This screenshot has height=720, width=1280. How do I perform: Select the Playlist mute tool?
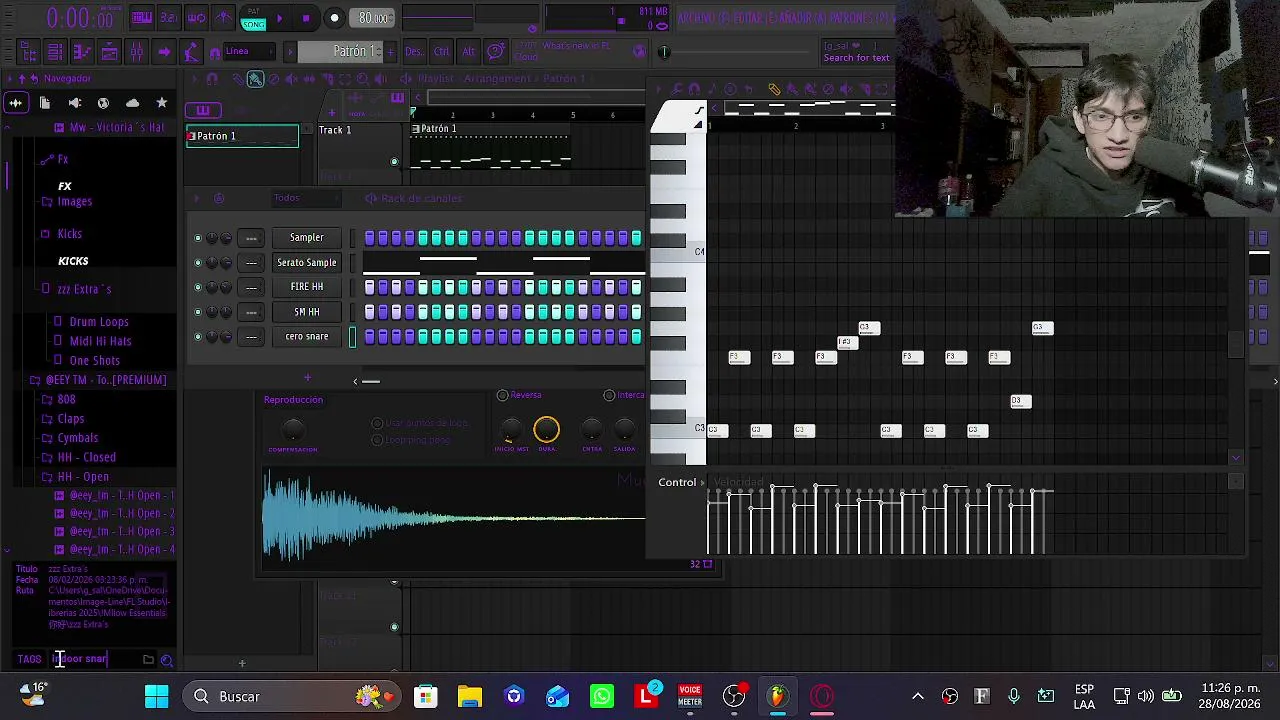pos(291,79)
